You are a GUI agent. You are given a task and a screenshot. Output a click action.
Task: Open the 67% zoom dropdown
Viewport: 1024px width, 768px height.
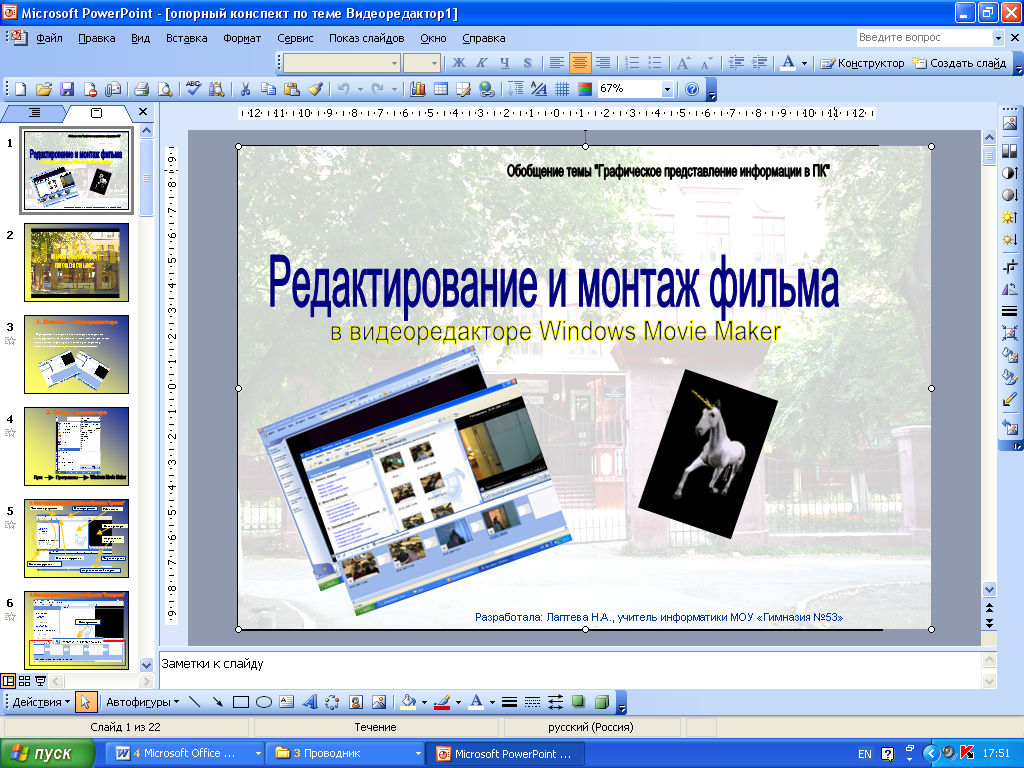[667, 89]
